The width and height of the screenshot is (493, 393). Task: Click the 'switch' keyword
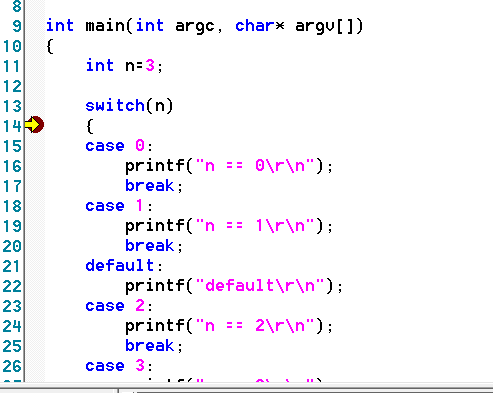tap(115, 106)
